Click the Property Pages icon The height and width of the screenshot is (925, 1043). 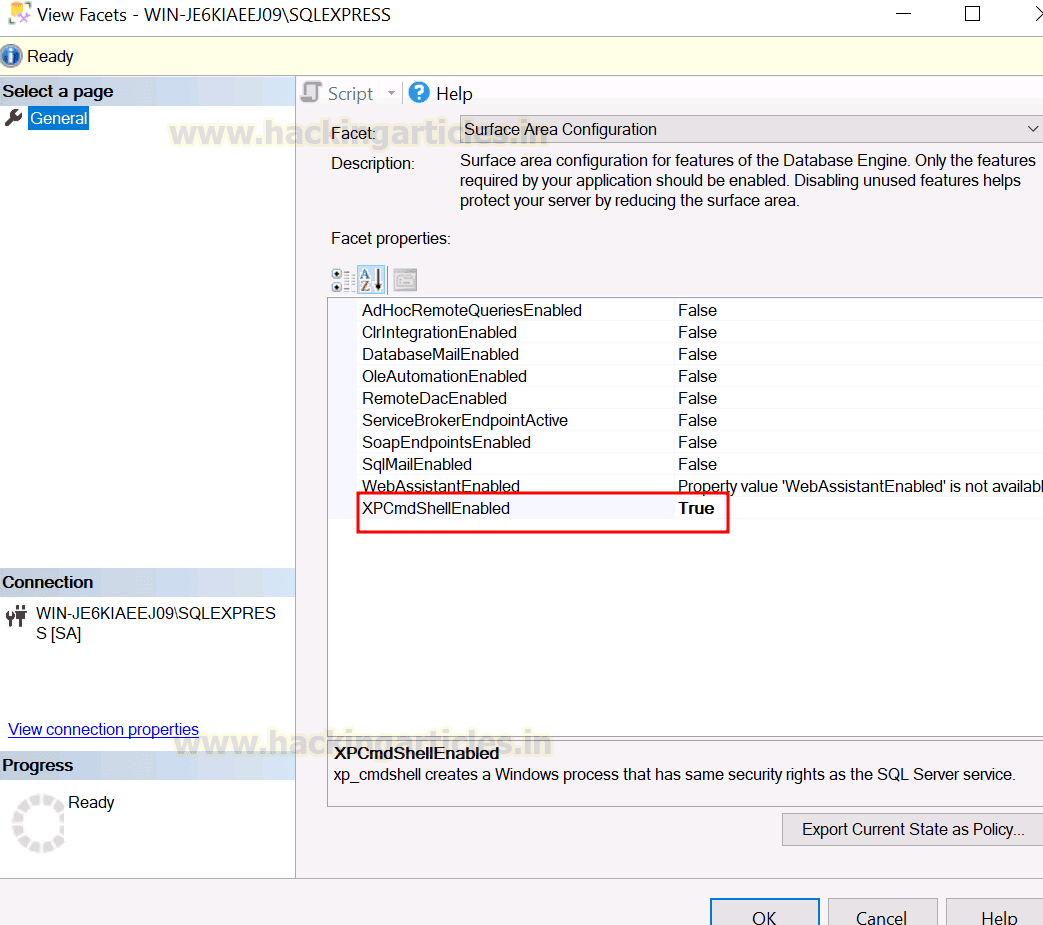click(x=405, y=280)
